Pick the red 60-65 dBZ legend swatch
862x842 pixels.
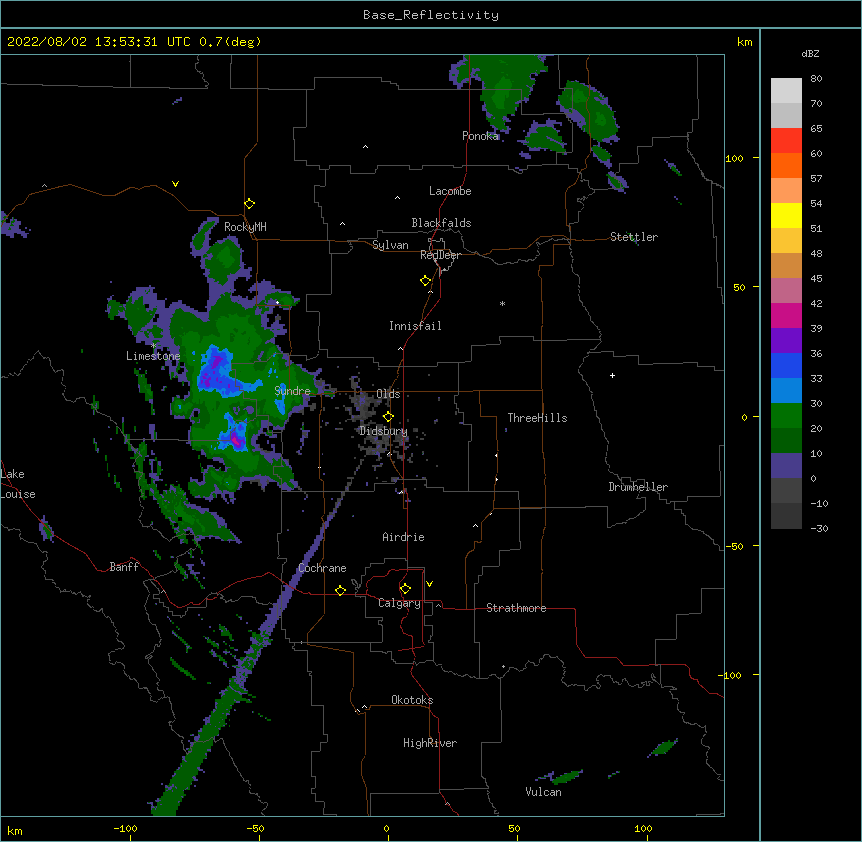click(x=786, y=141)
